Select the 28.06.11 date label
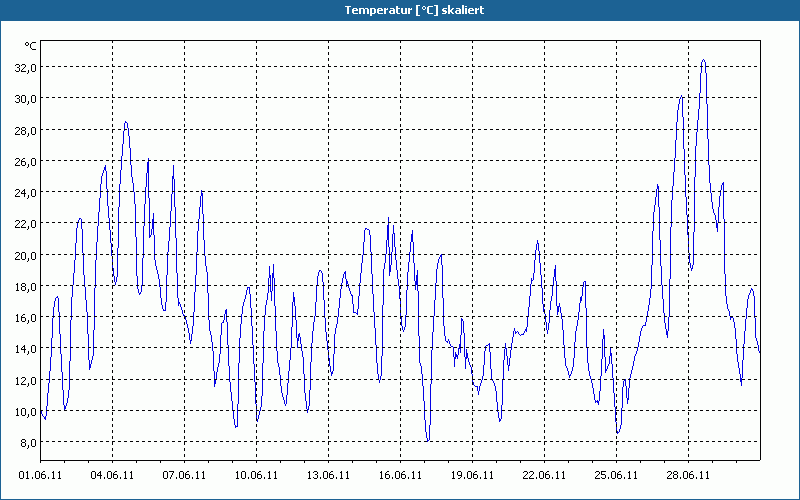 coord(688,475)
